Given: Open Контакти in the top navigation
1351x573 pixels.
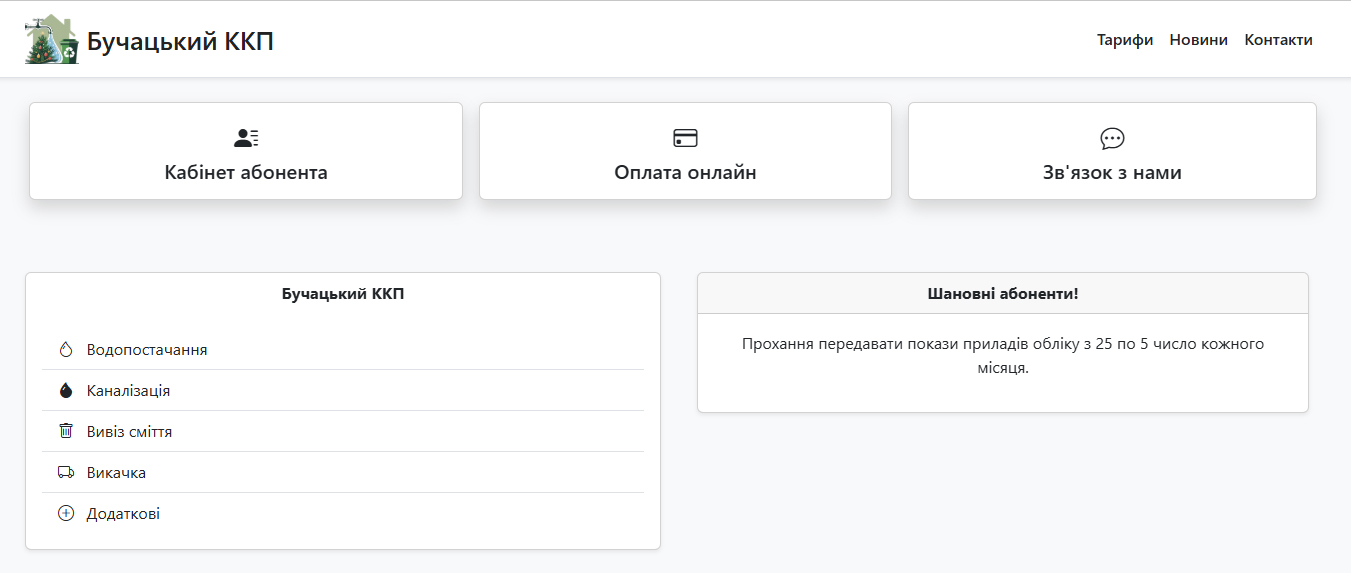Looking at the screenshot, I should tap(1278, 40).
